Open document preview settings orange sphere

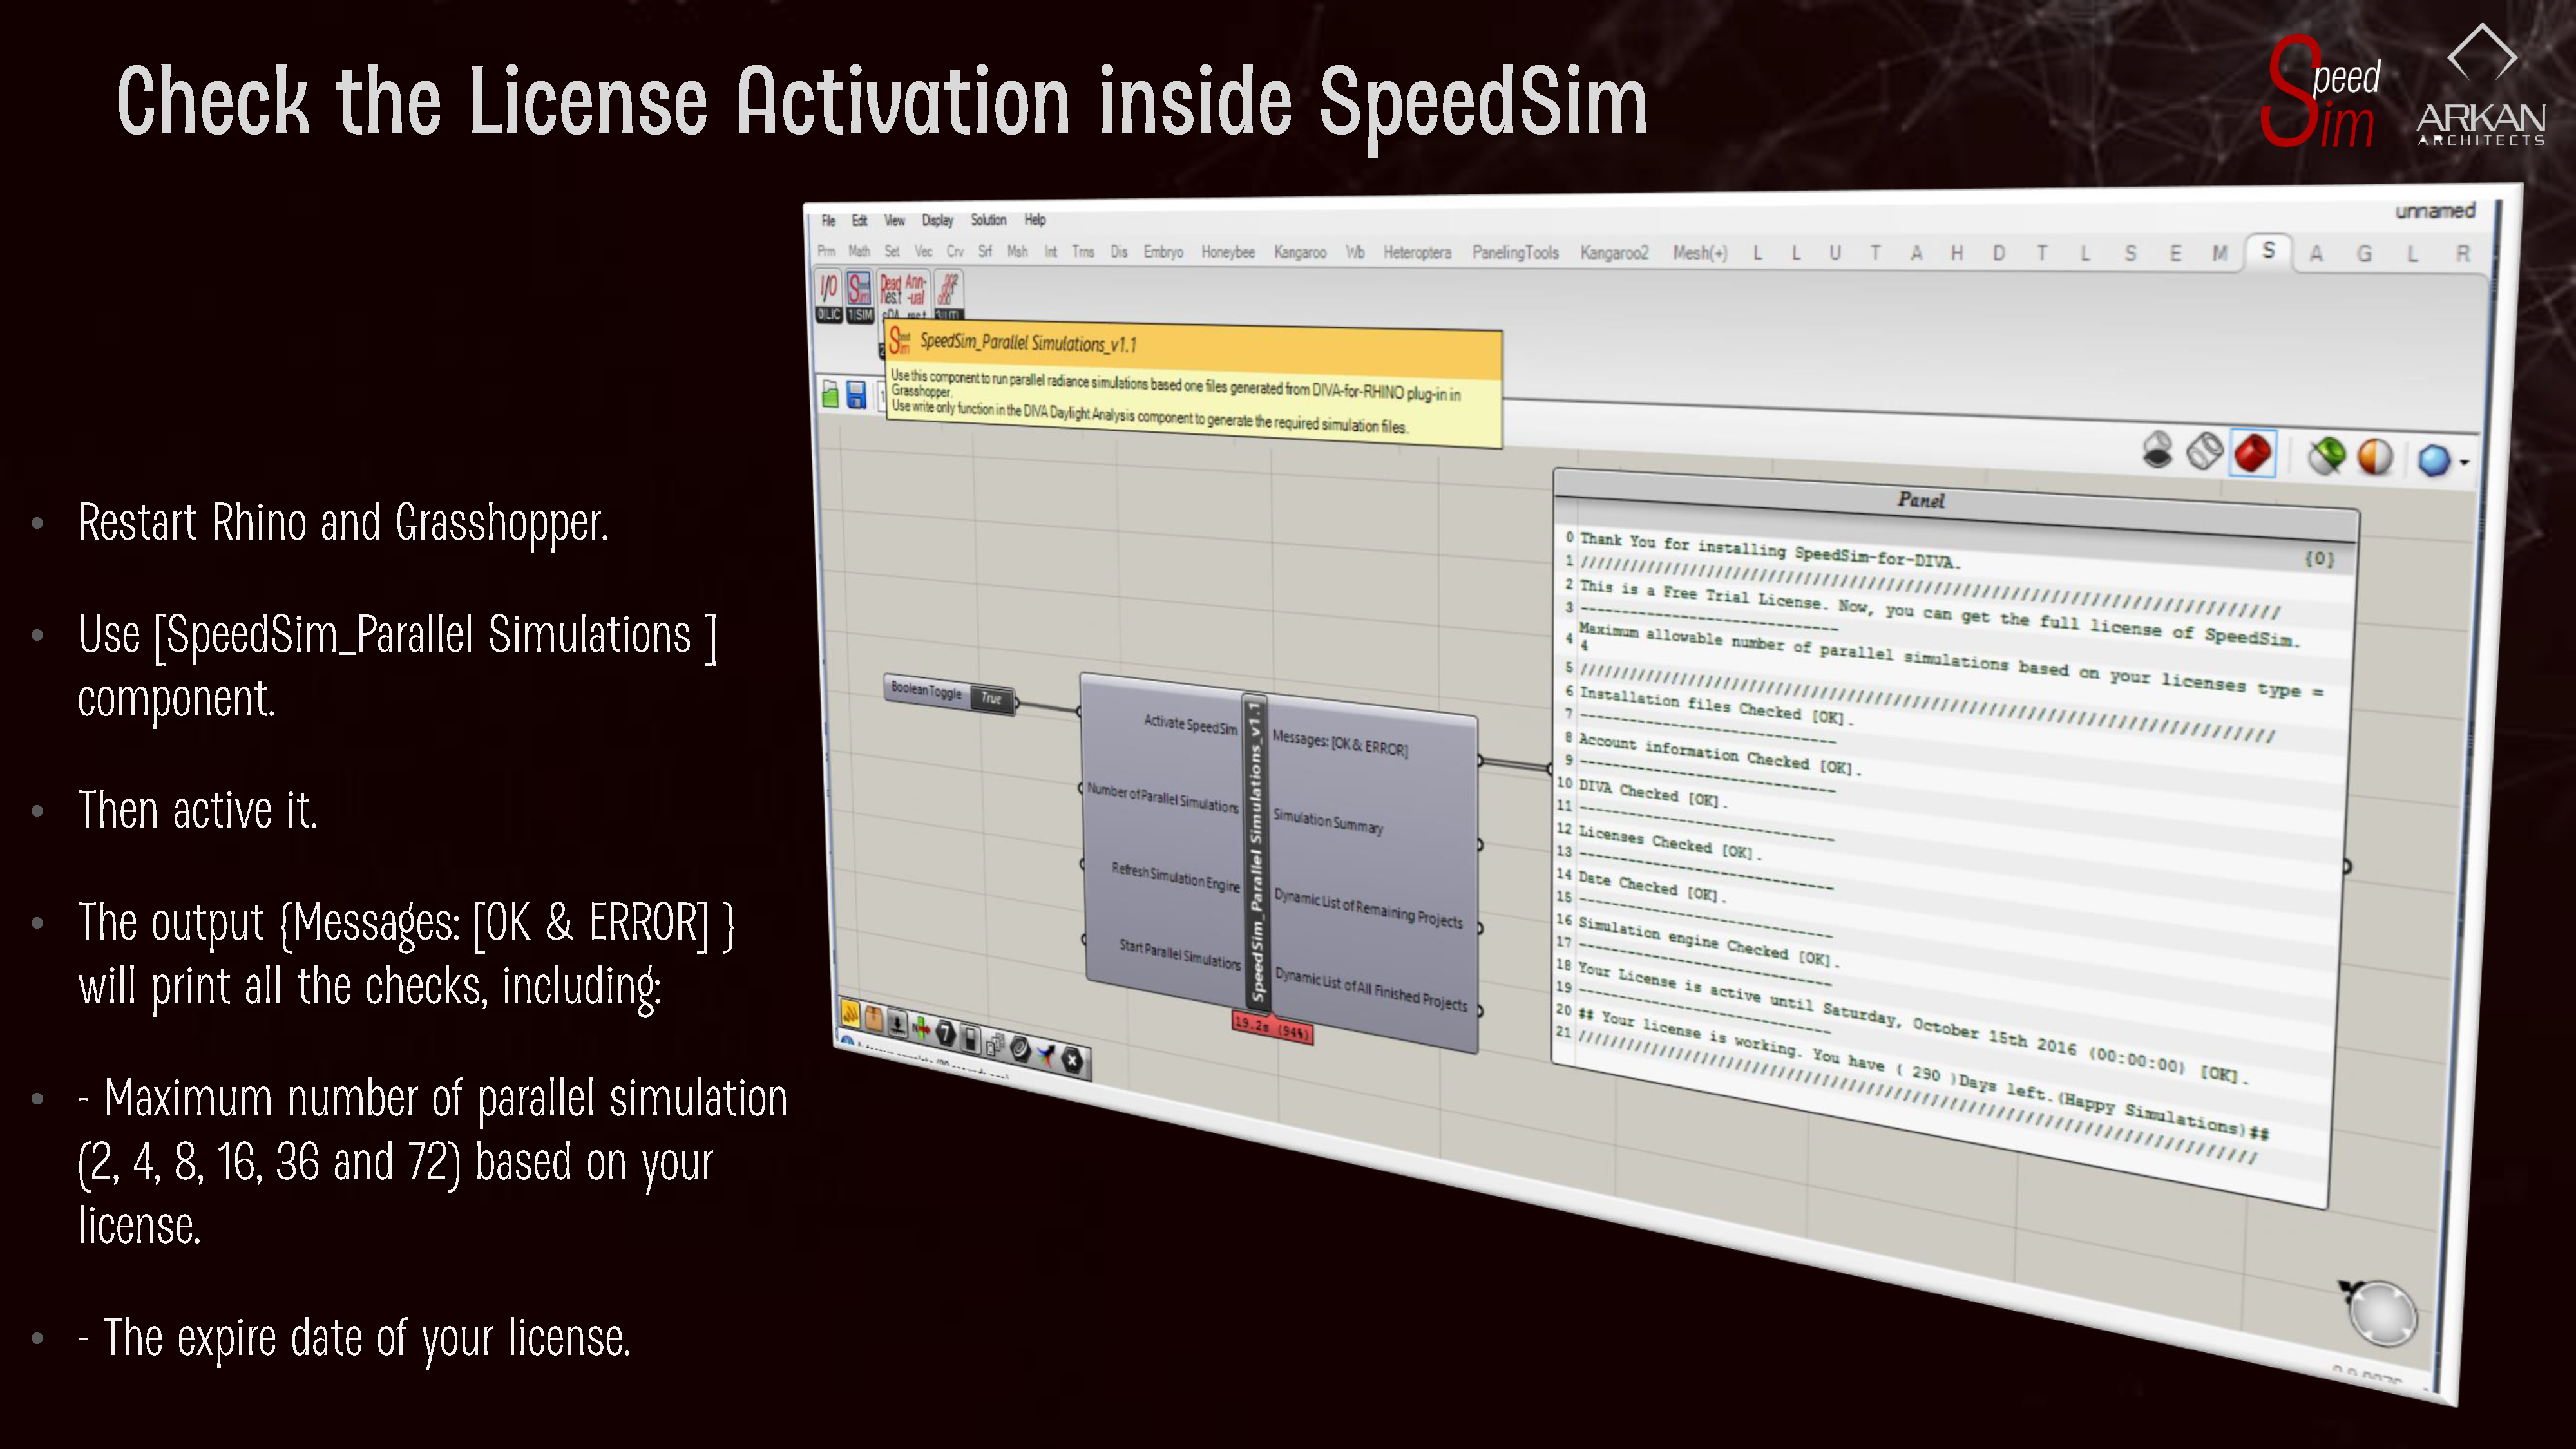click(x=2375, y=457)
